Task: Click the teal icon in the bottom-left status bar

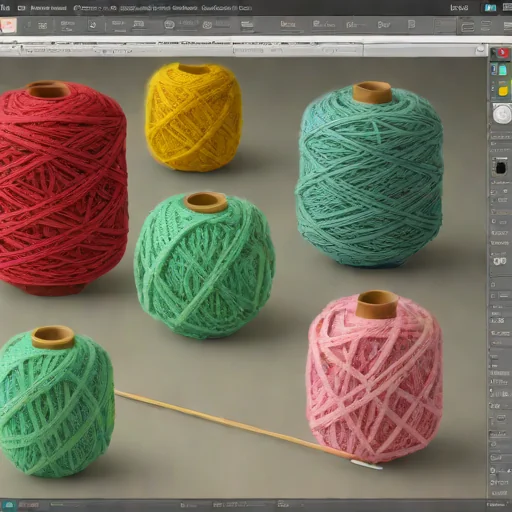Action: tap(9, 505)
